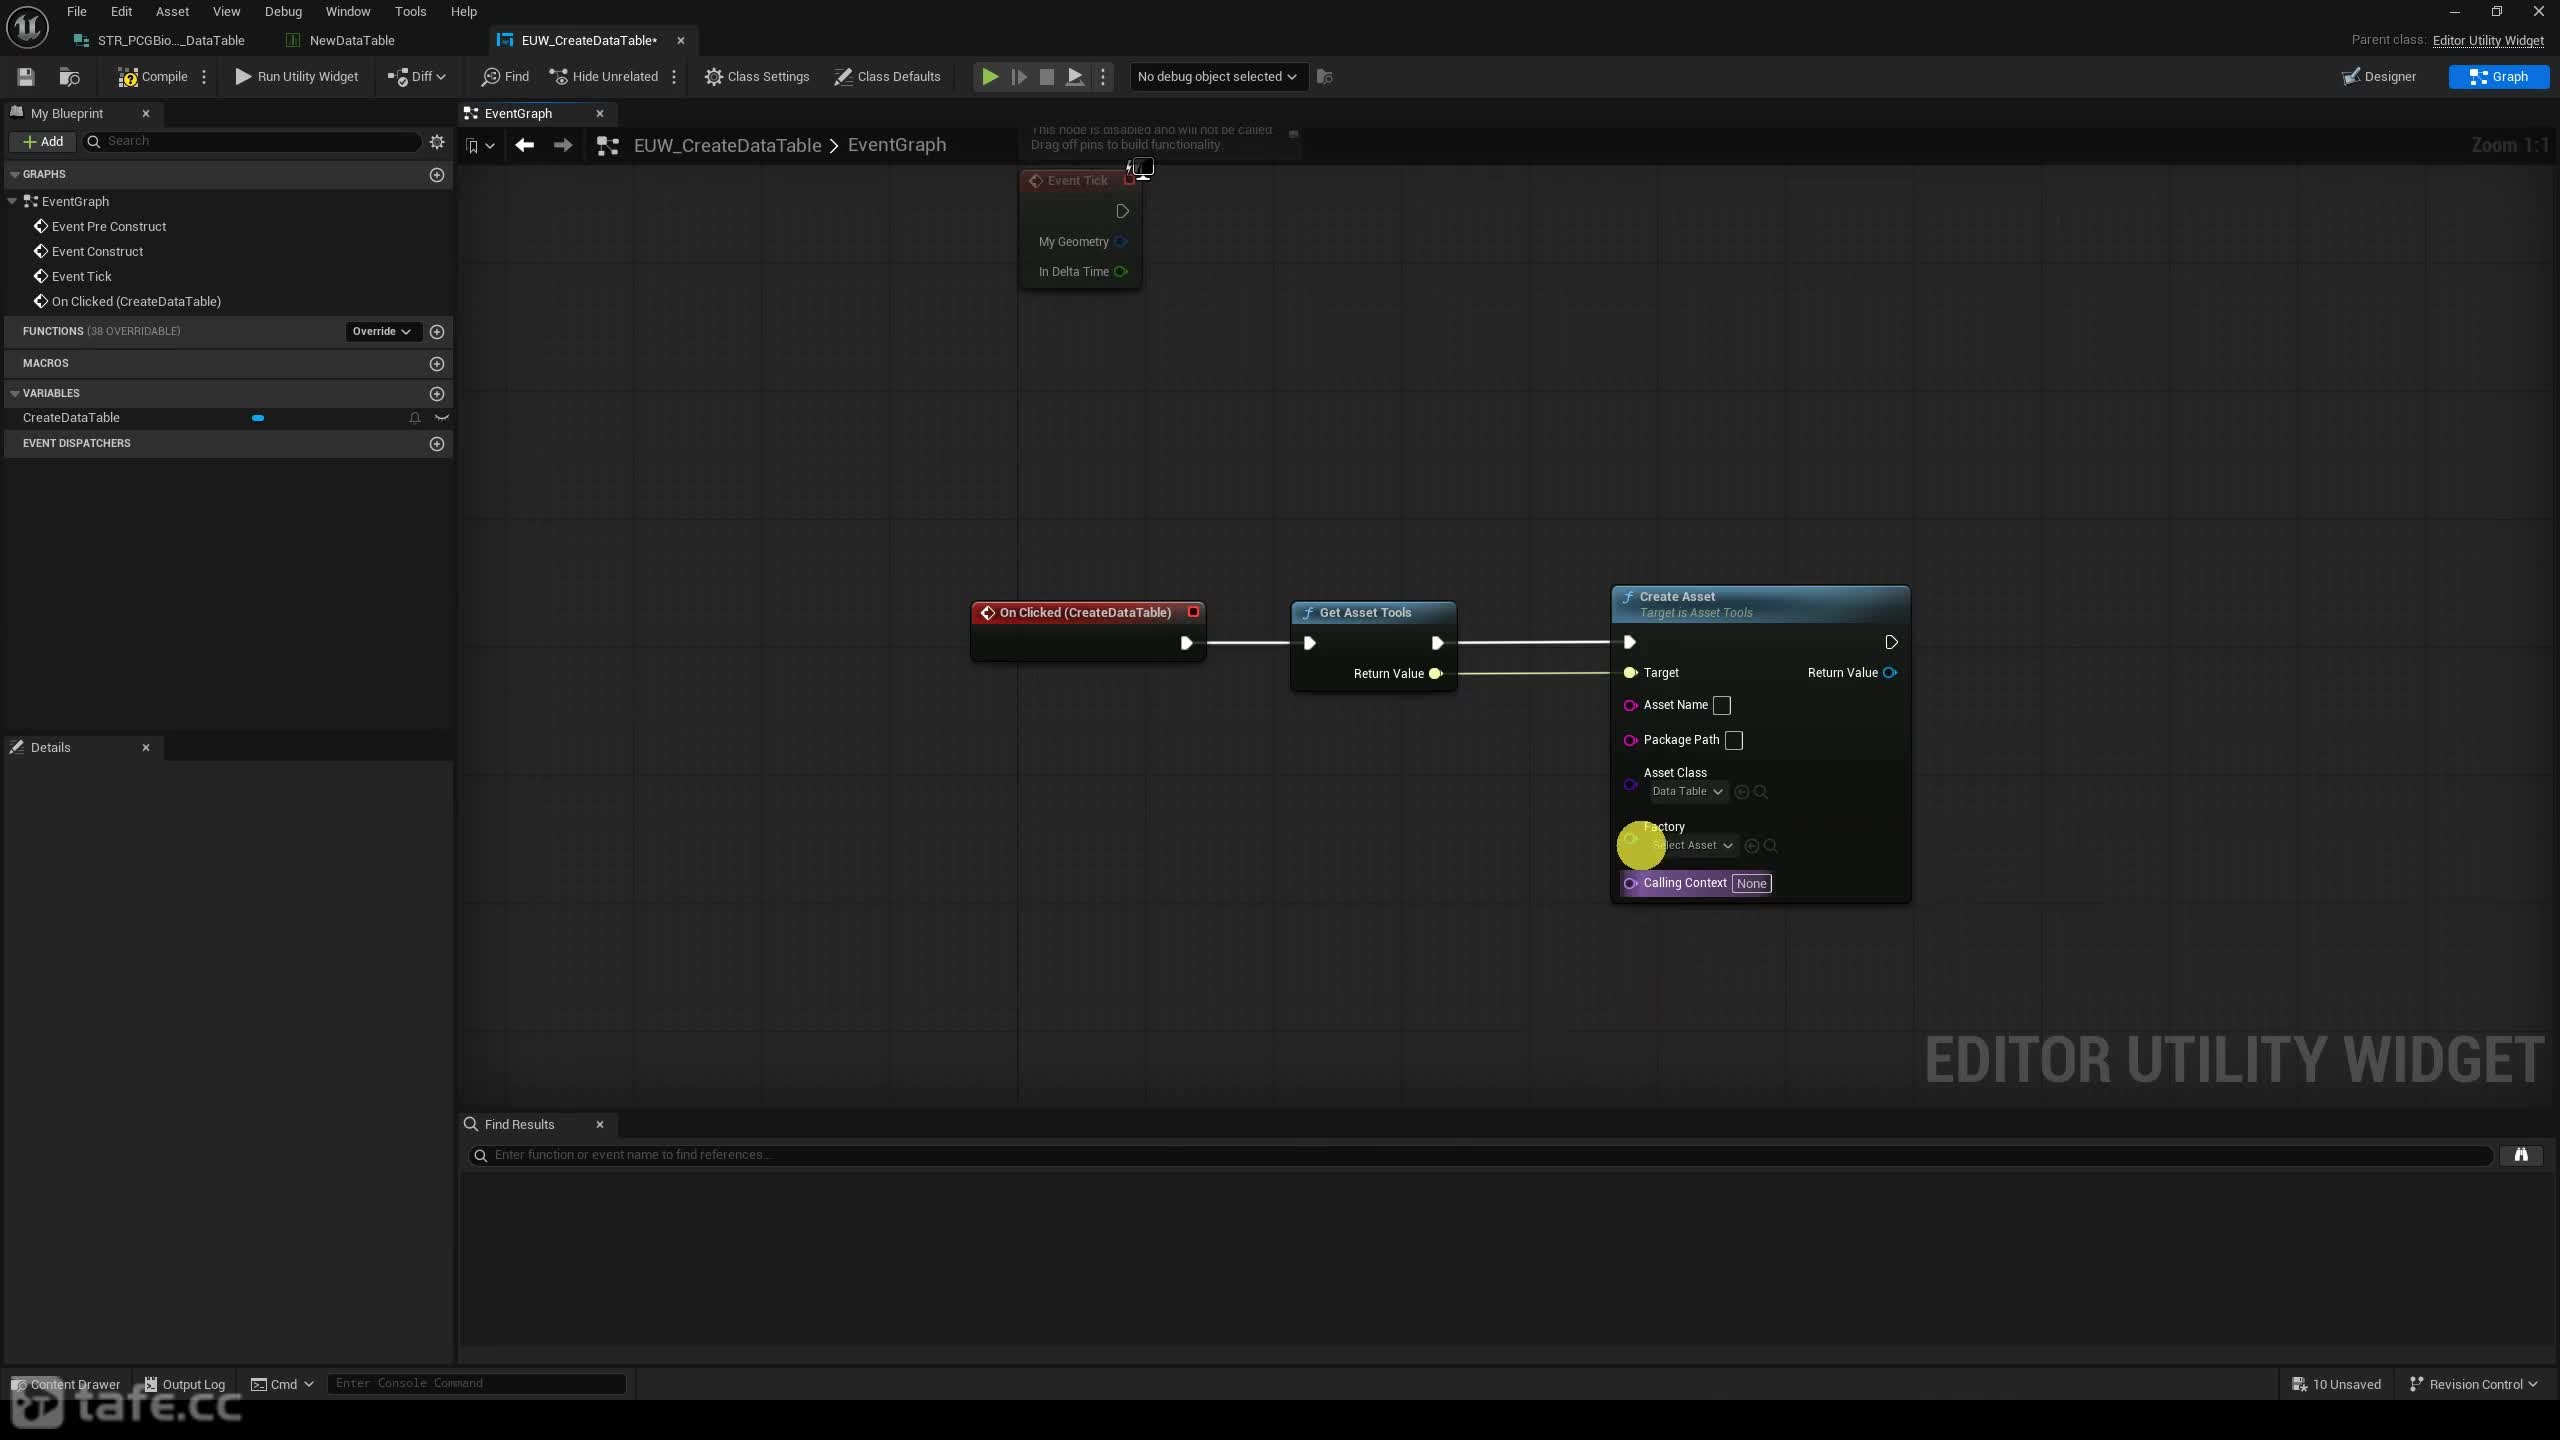Open Find in blueprint
Screen dimensions: 2560x1440
tap(505, 77)
